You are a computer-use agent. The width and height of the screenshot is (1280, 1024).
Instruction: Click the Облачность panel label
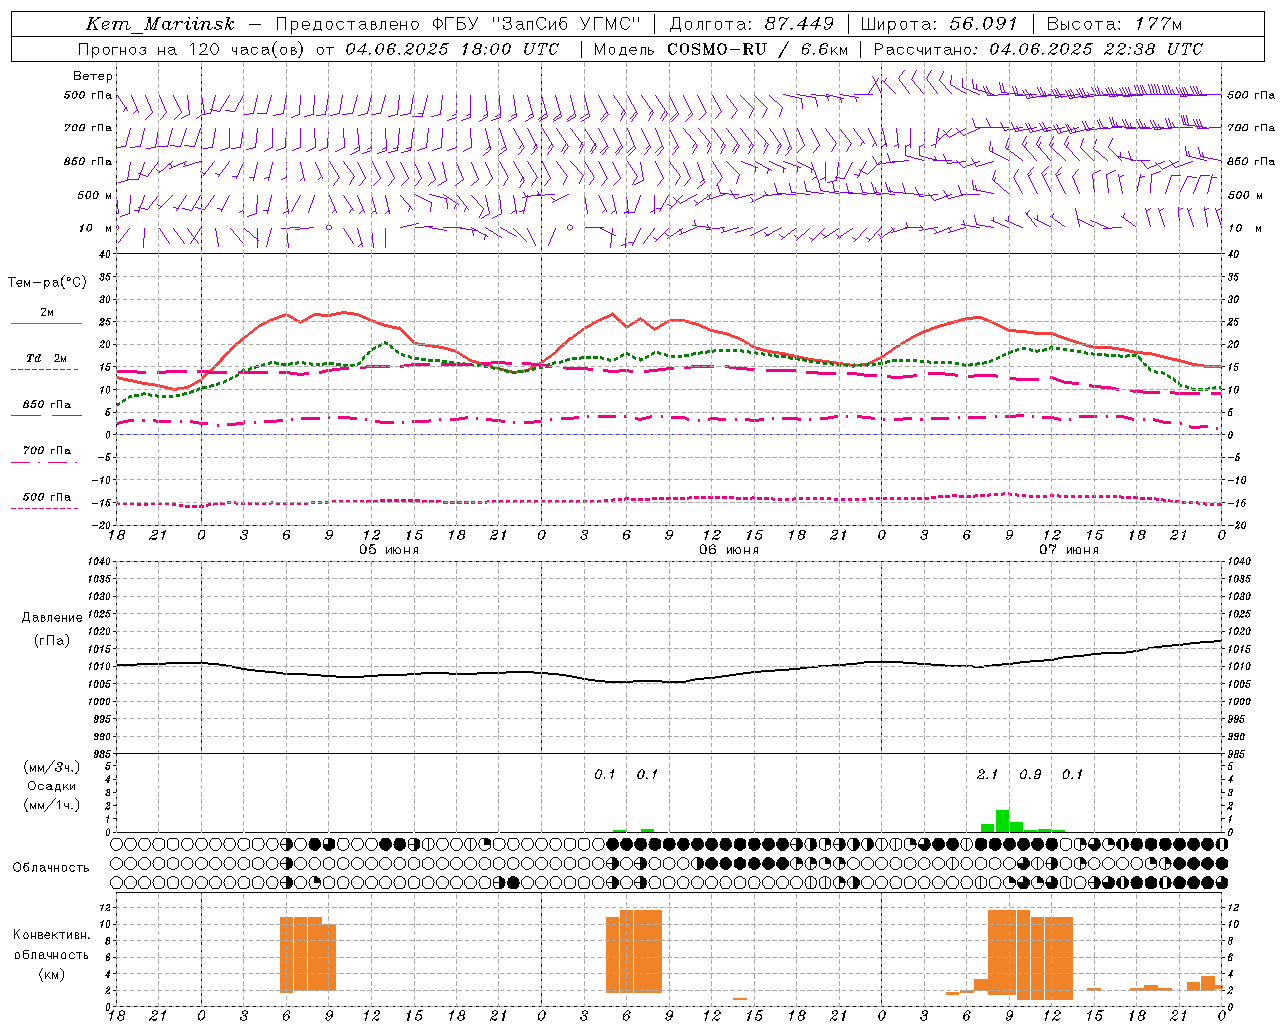(51, 868)
